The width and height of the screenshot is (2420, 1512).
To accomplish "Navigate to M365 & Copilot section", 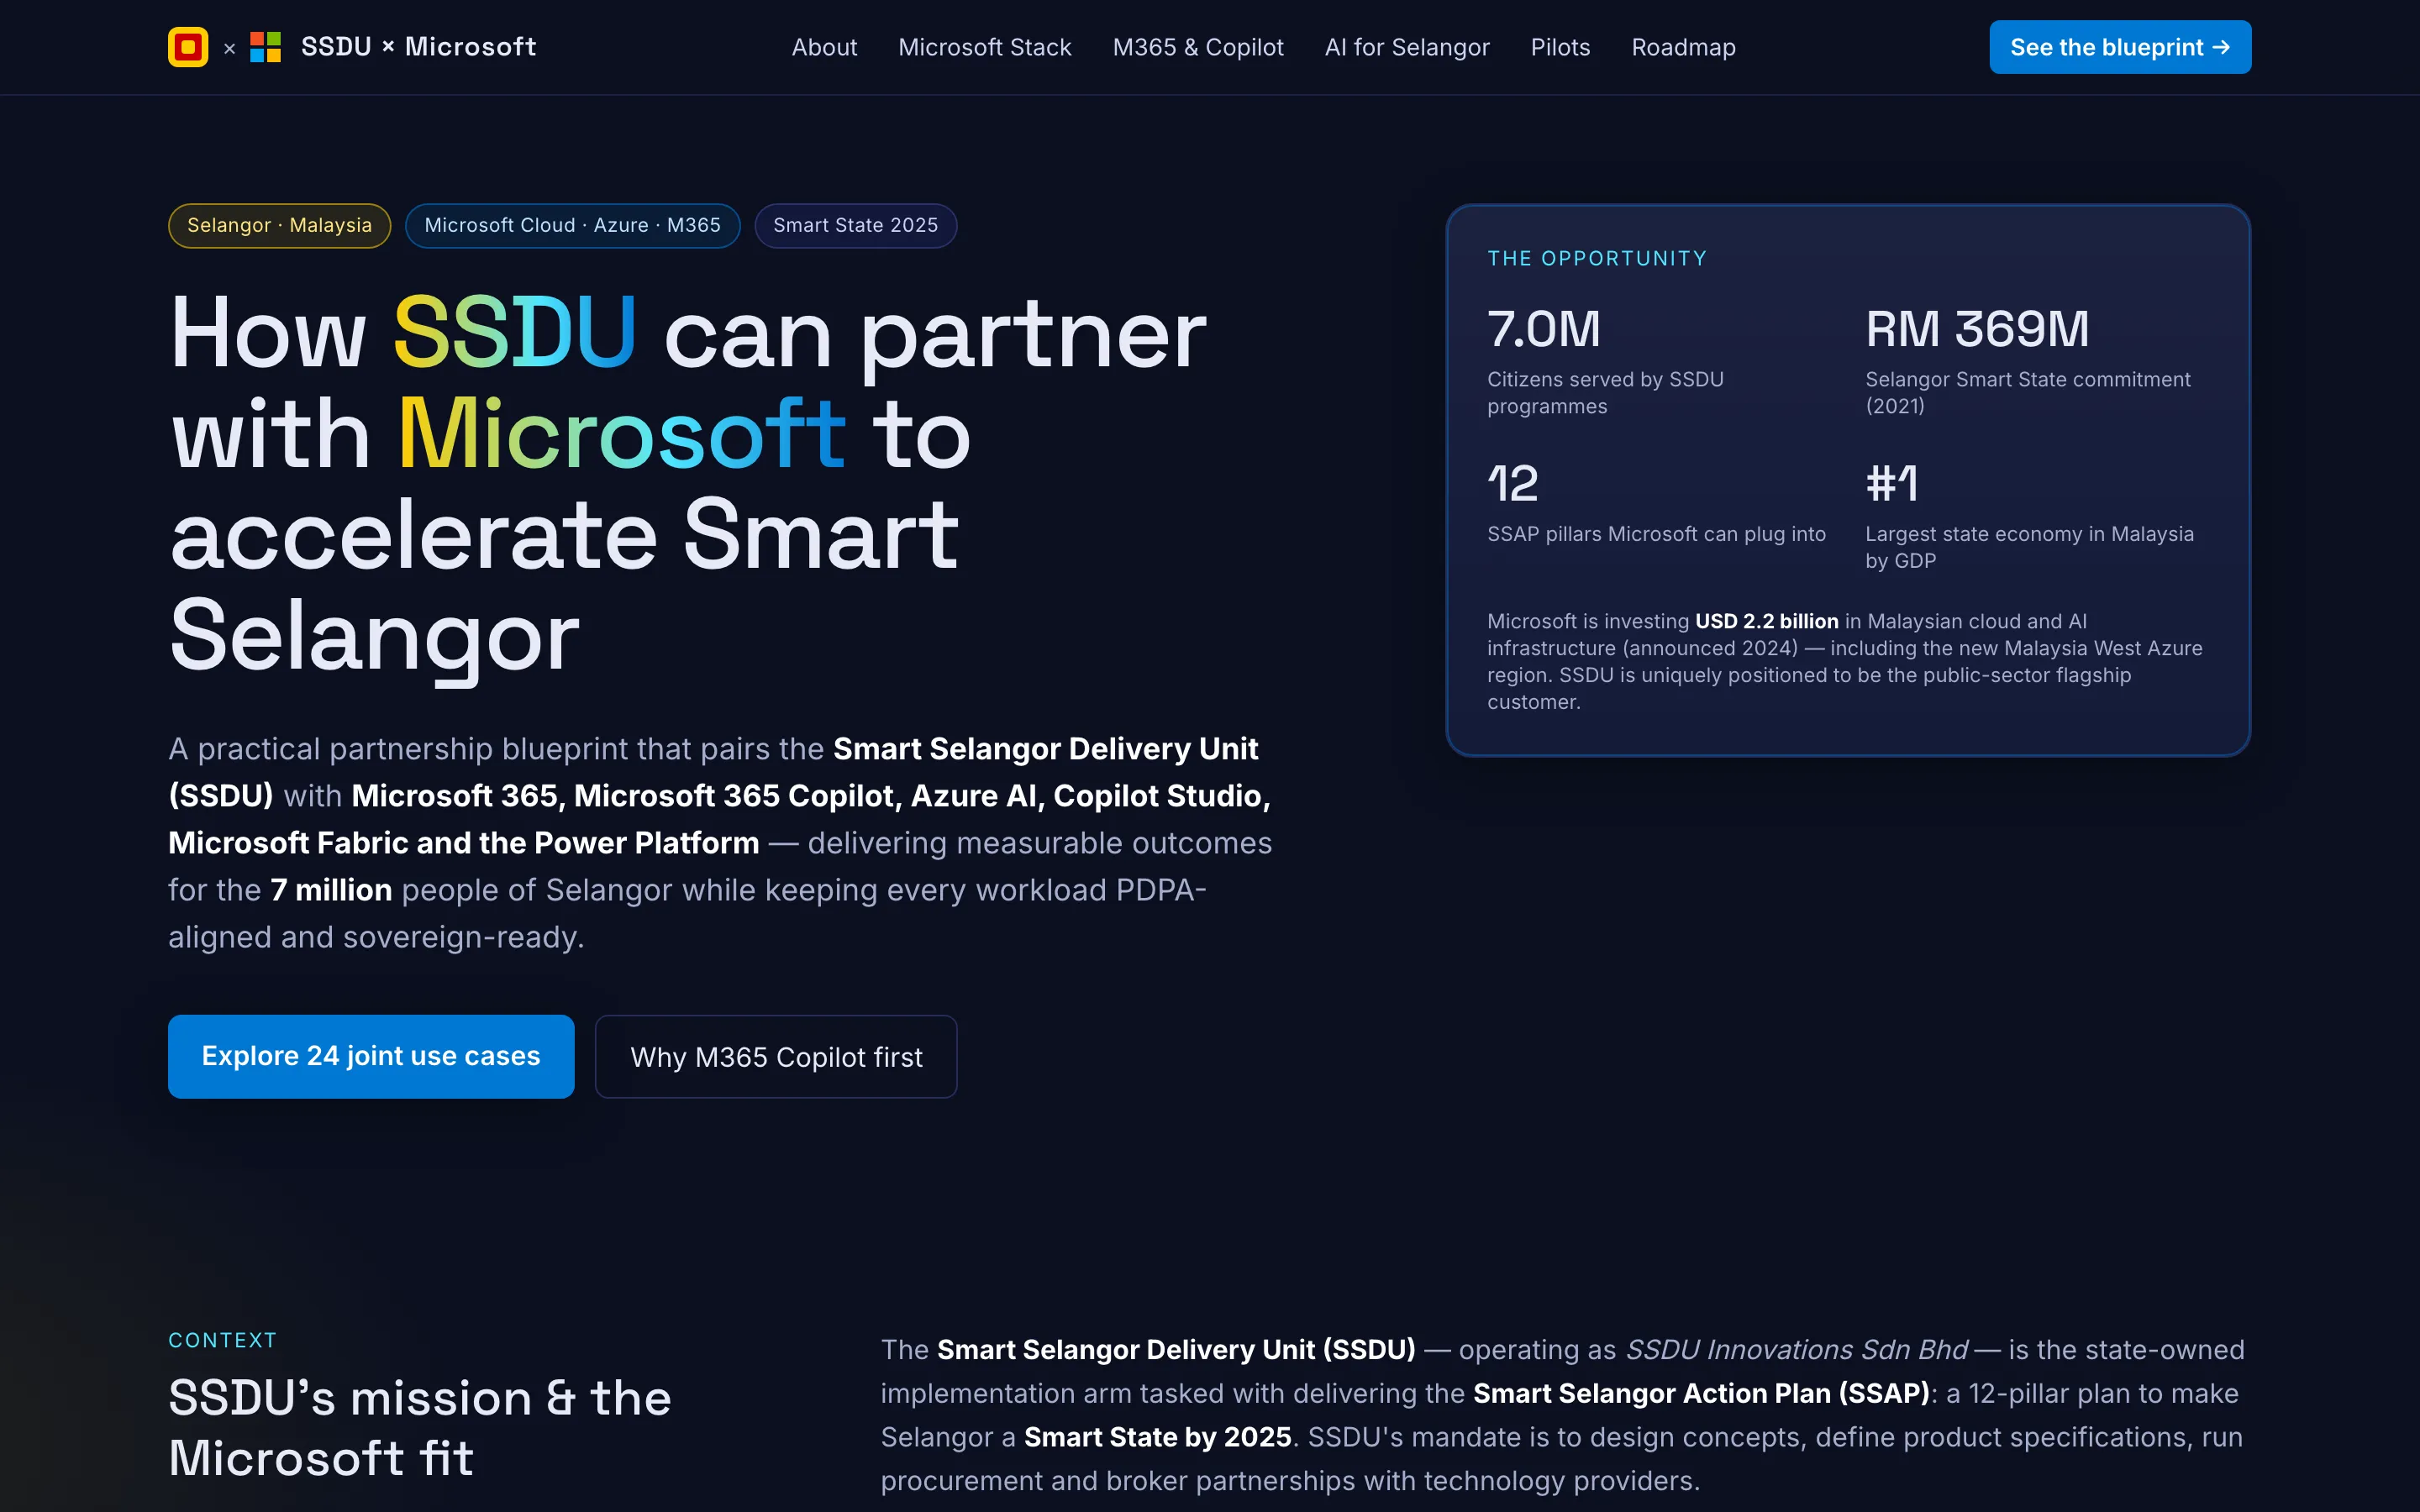I will 1198,47.
